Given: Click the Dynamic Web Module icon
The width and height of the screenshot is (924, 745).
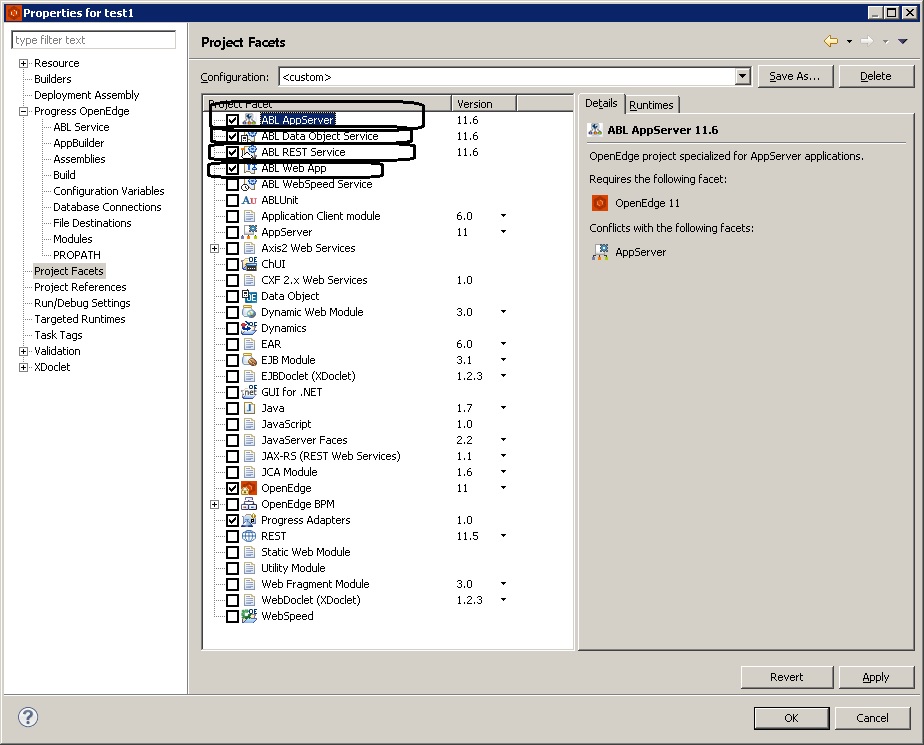Looking at the screenshot, I should 249,312.
